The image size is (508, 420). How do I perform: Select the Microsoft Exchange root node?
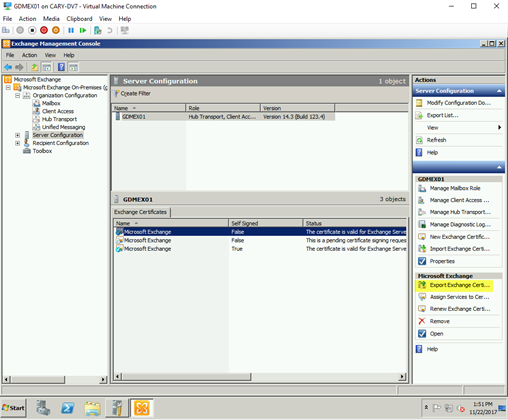37,79
